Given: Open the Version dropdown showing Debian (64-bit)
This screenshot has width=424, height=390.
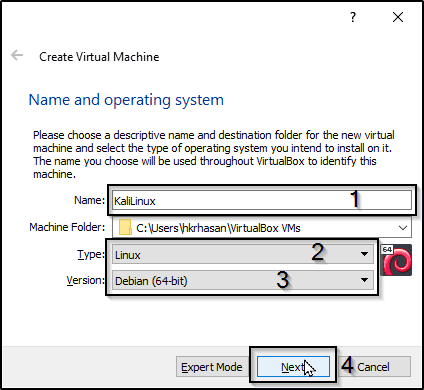Looking at the screenshot, I should pyautogui.click(x=242, y=281).
